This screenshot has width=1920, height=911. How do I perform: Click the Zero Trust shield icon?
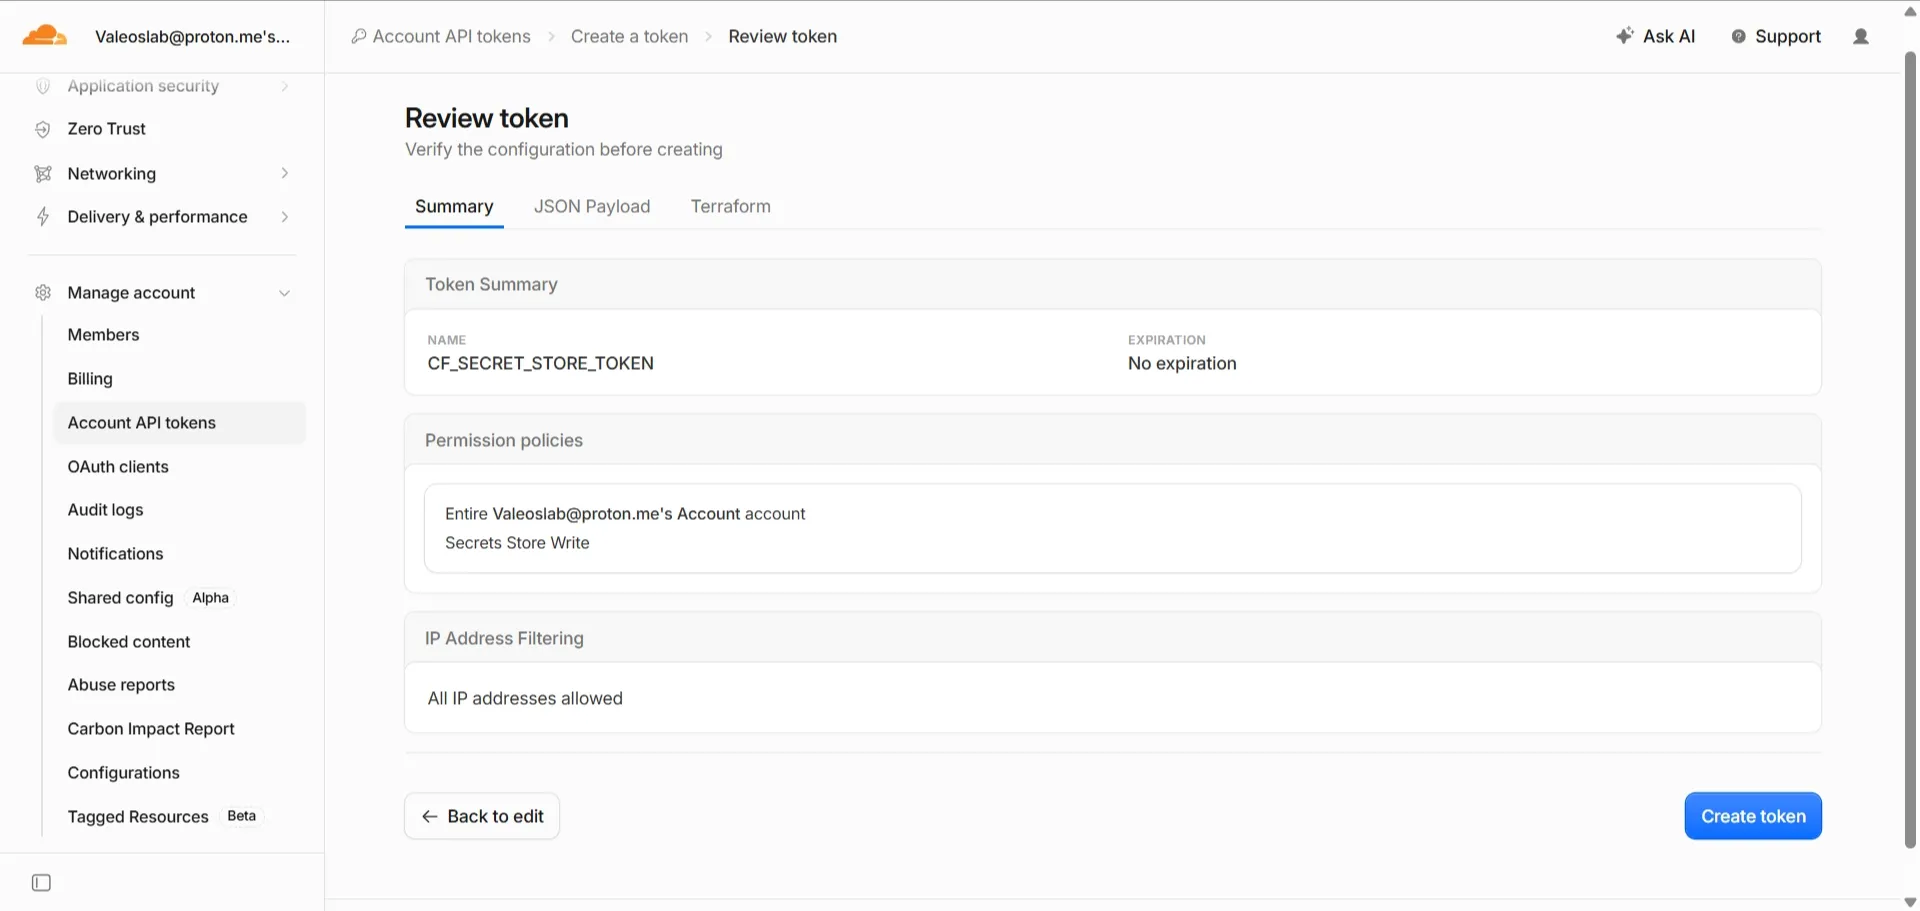click(x=43, y=129)
